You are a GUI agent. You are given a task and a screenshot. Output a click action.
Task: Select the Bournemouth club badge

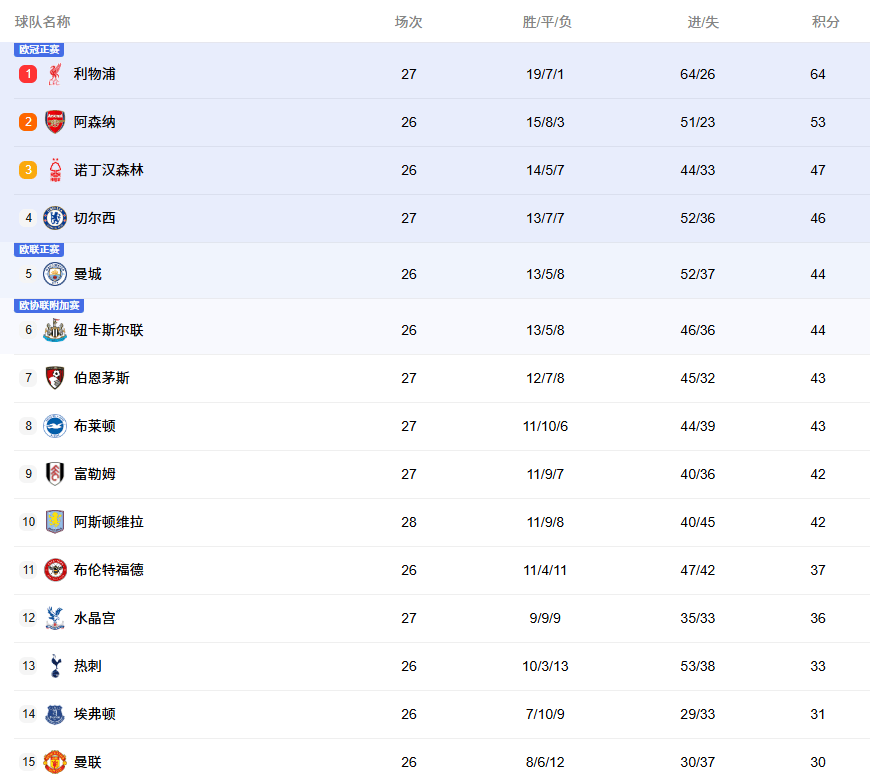click(55, 378)
